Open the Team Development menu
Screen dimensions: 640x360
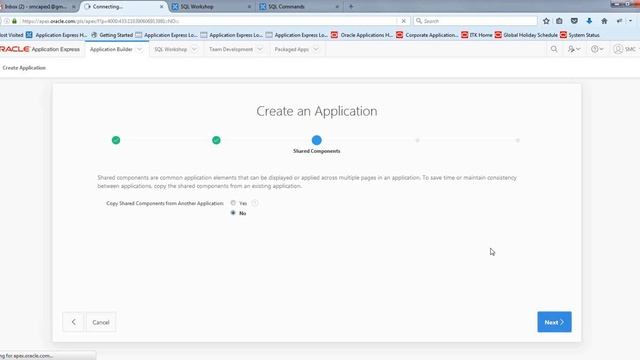(x=231, y=49)
